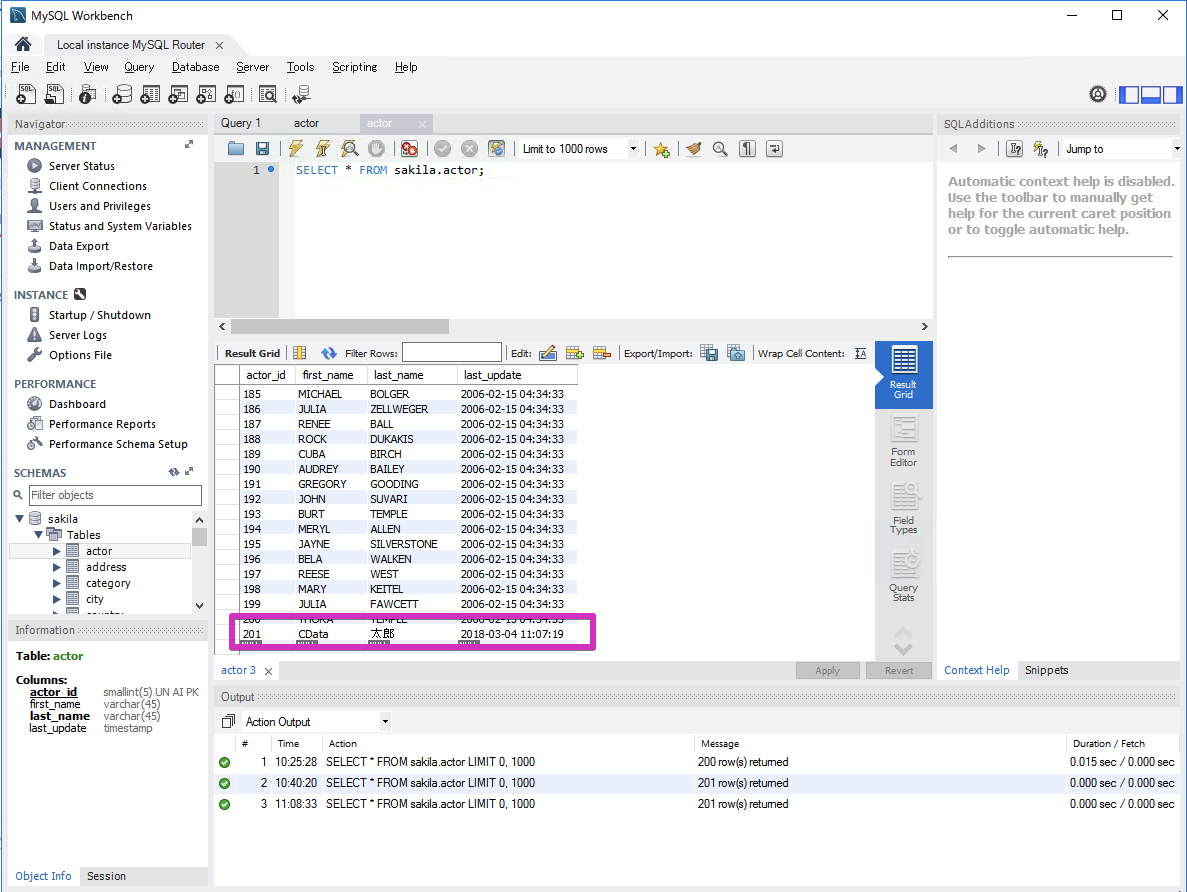Beautify the SQL script broom icon
This screenshot has width=1187, height=892.
pyautogui.click(x=693, y=148)
